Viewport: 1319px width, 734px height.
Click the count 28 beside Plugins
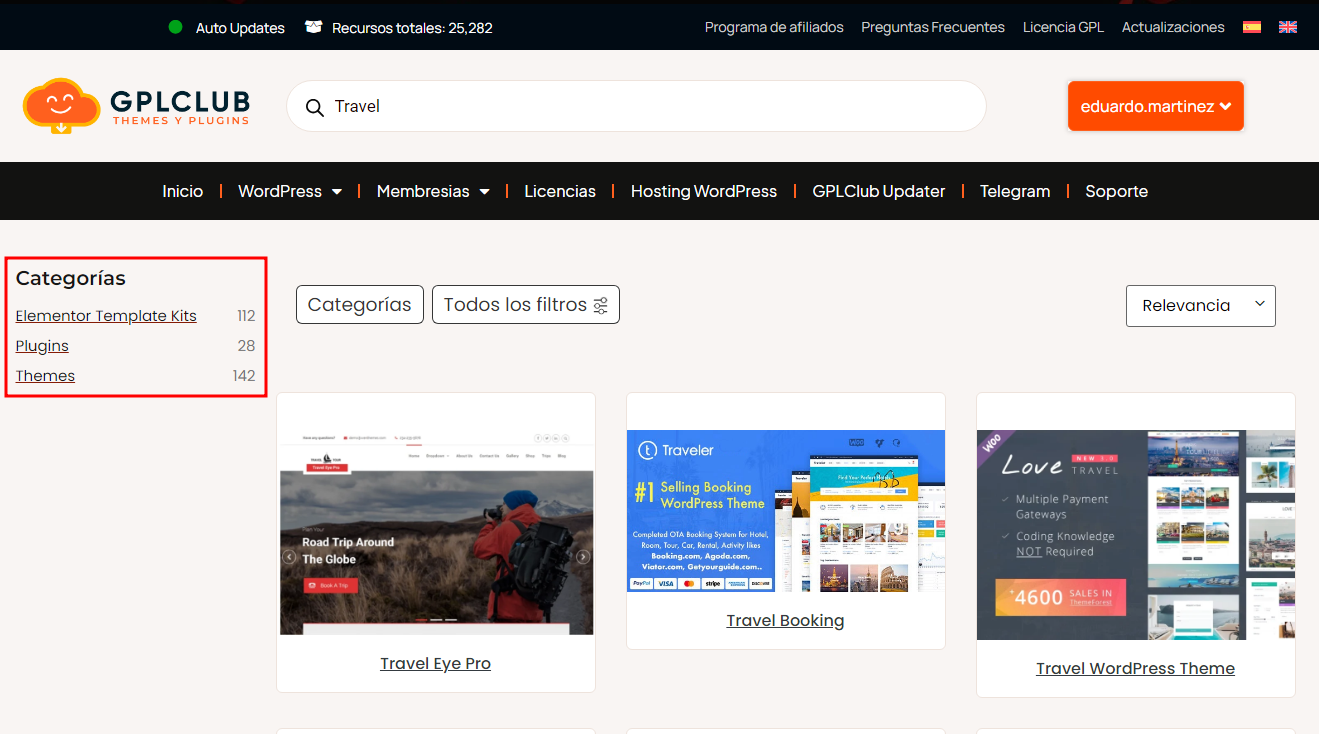(x=247, y=346)
